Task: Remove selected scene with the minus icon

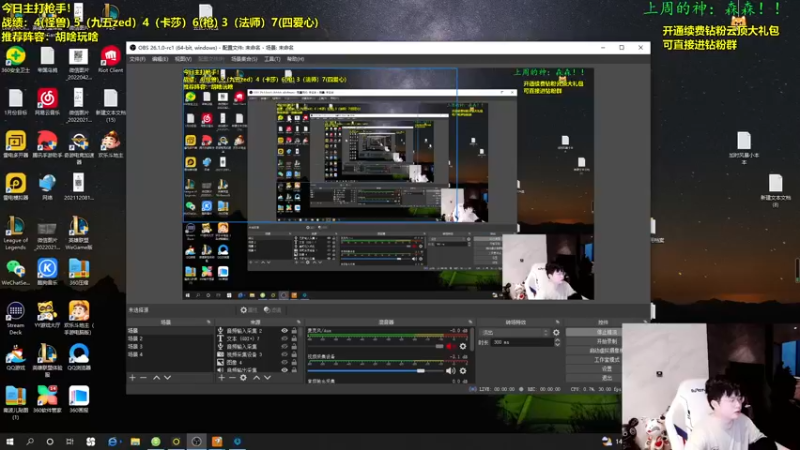Action: click(x=143, y=378)
